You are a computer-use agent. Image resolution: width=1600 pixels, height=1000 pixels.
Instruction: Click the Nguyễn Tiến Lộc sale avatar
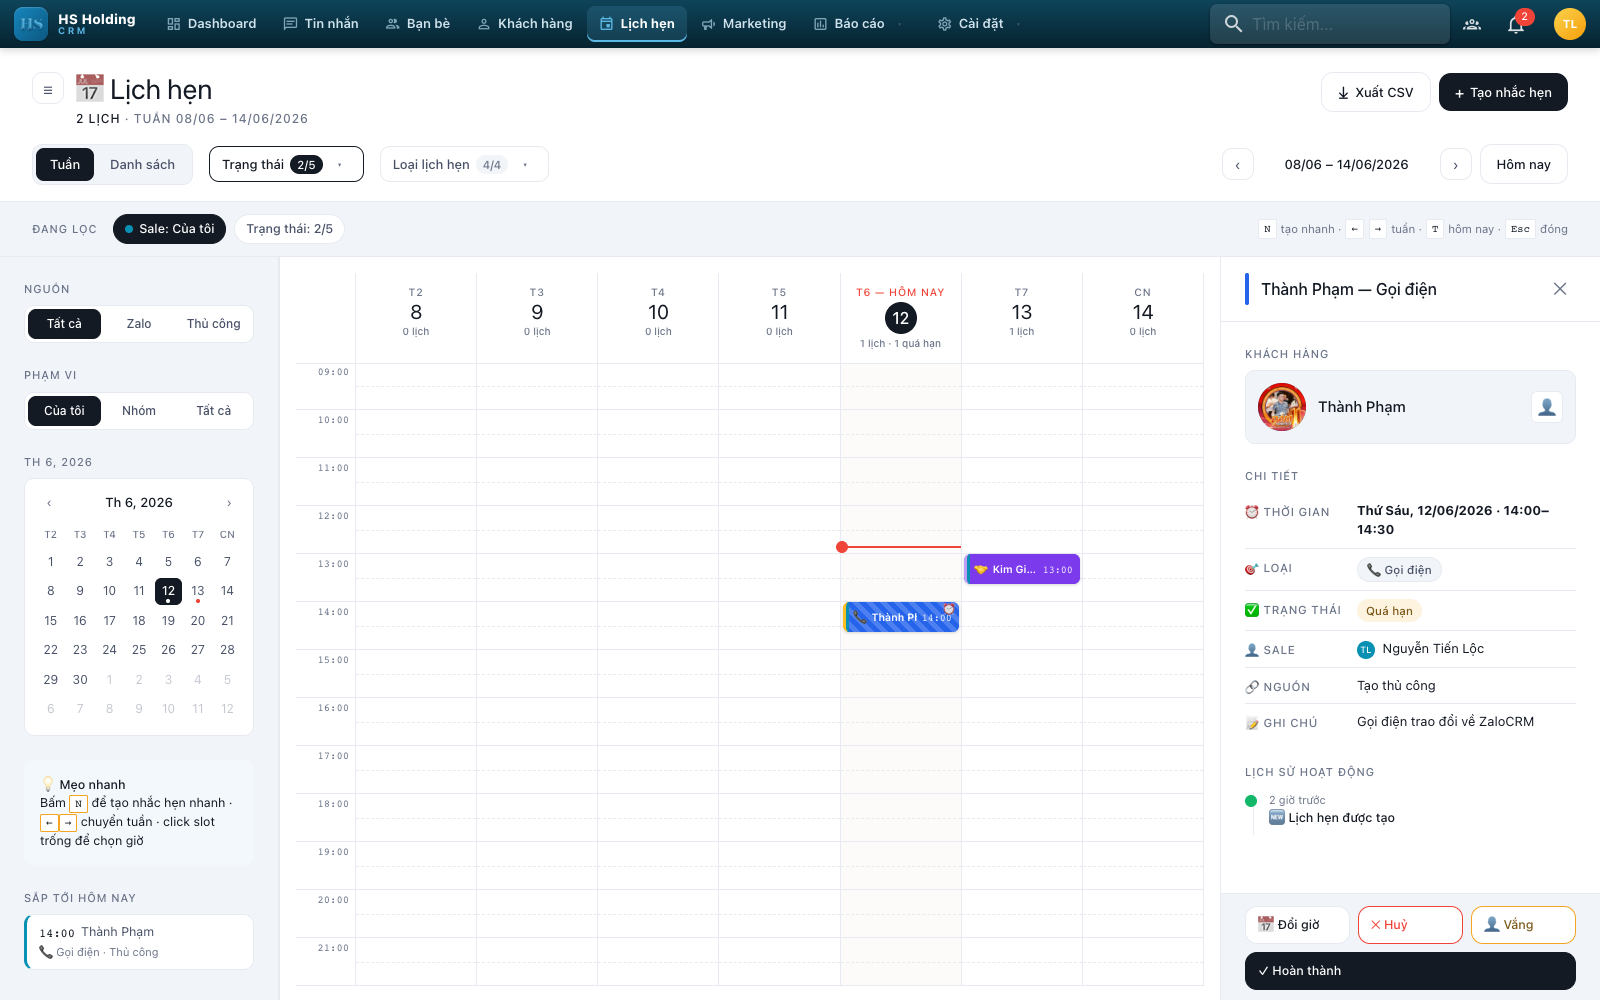pos(1366,650)
